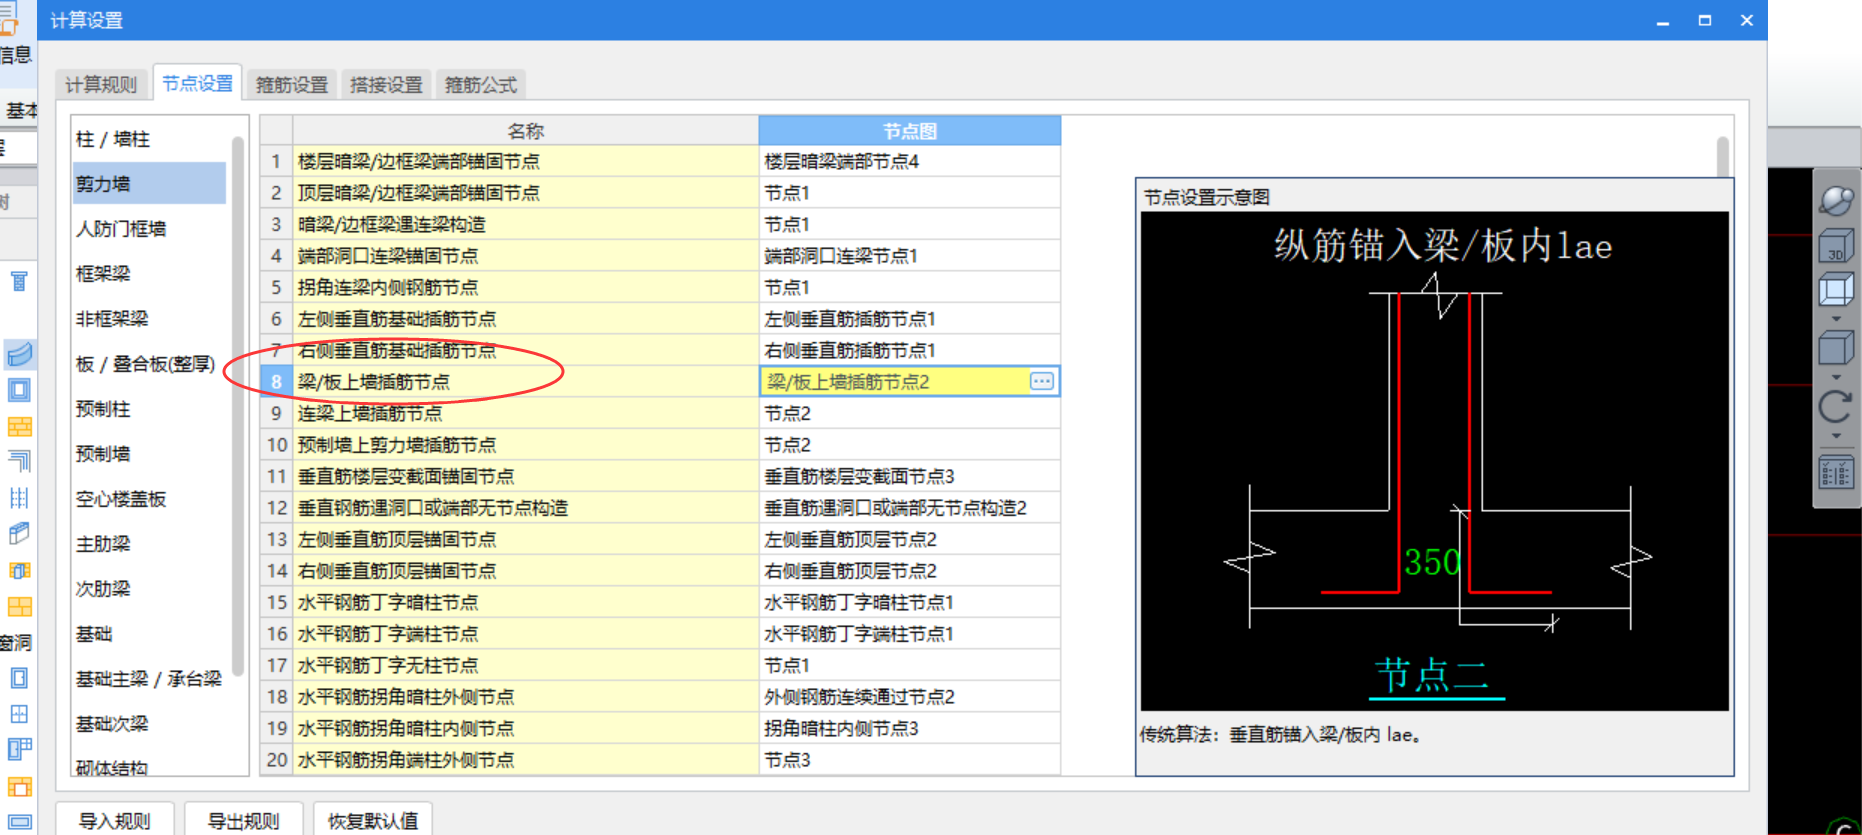Select the dotted vertical lines icon
The height and width of the screenshot is (835, 1862).
coord(19,497)
